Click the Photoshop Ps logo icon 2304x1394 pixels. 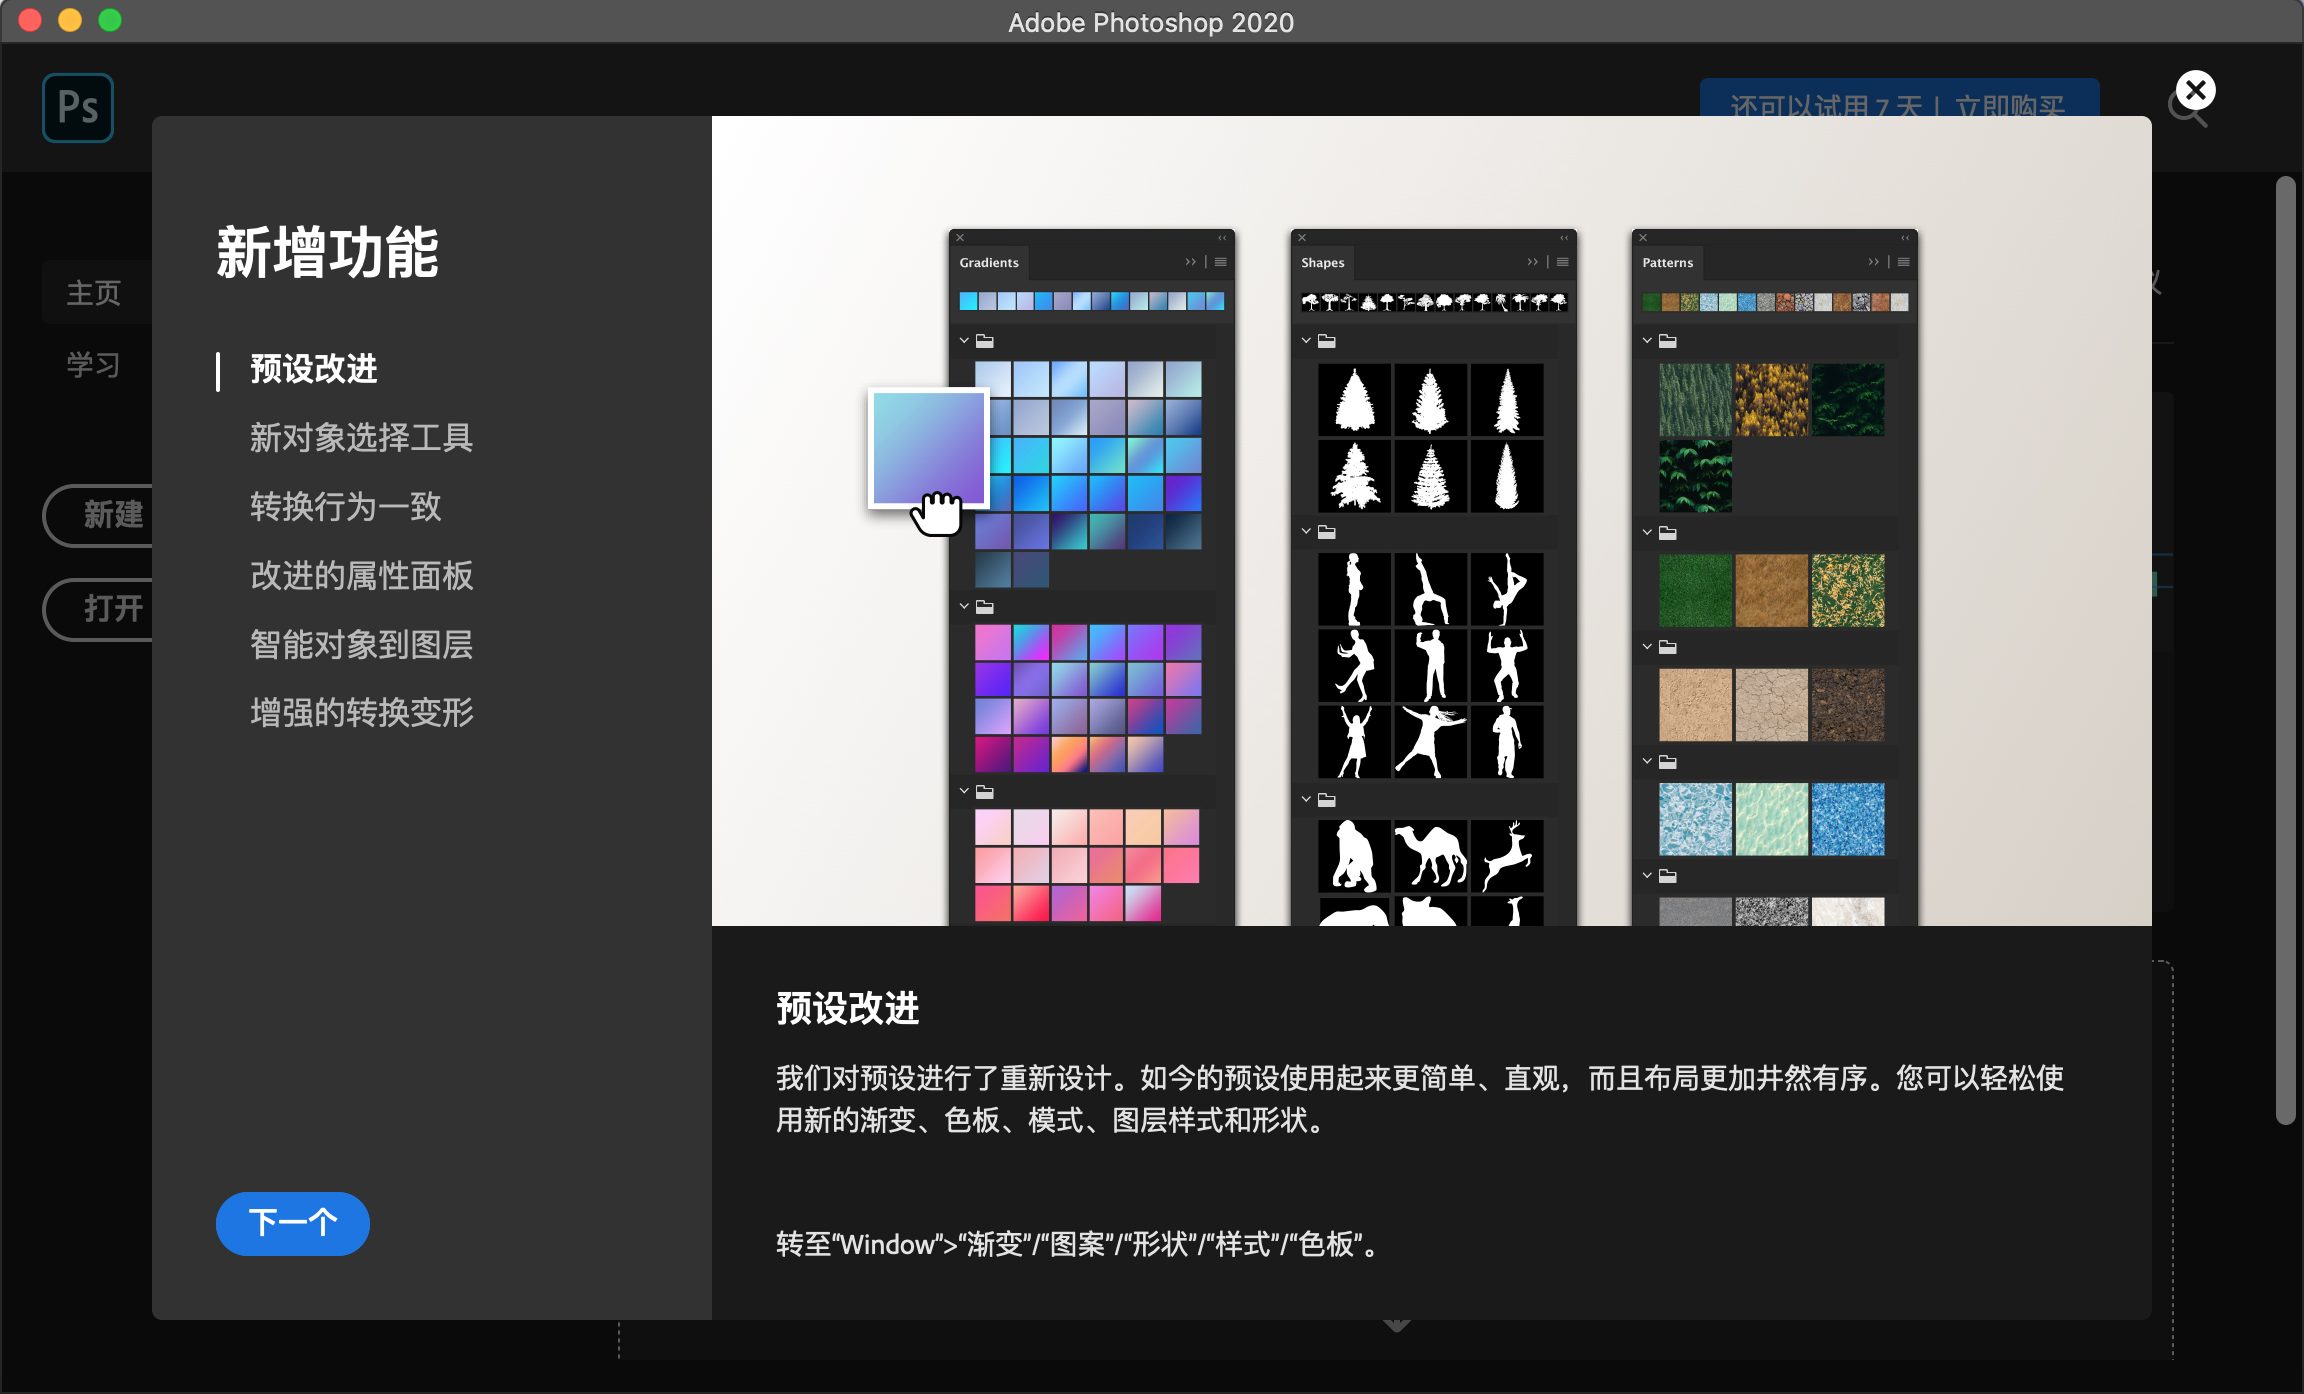(x=78, y=107)
